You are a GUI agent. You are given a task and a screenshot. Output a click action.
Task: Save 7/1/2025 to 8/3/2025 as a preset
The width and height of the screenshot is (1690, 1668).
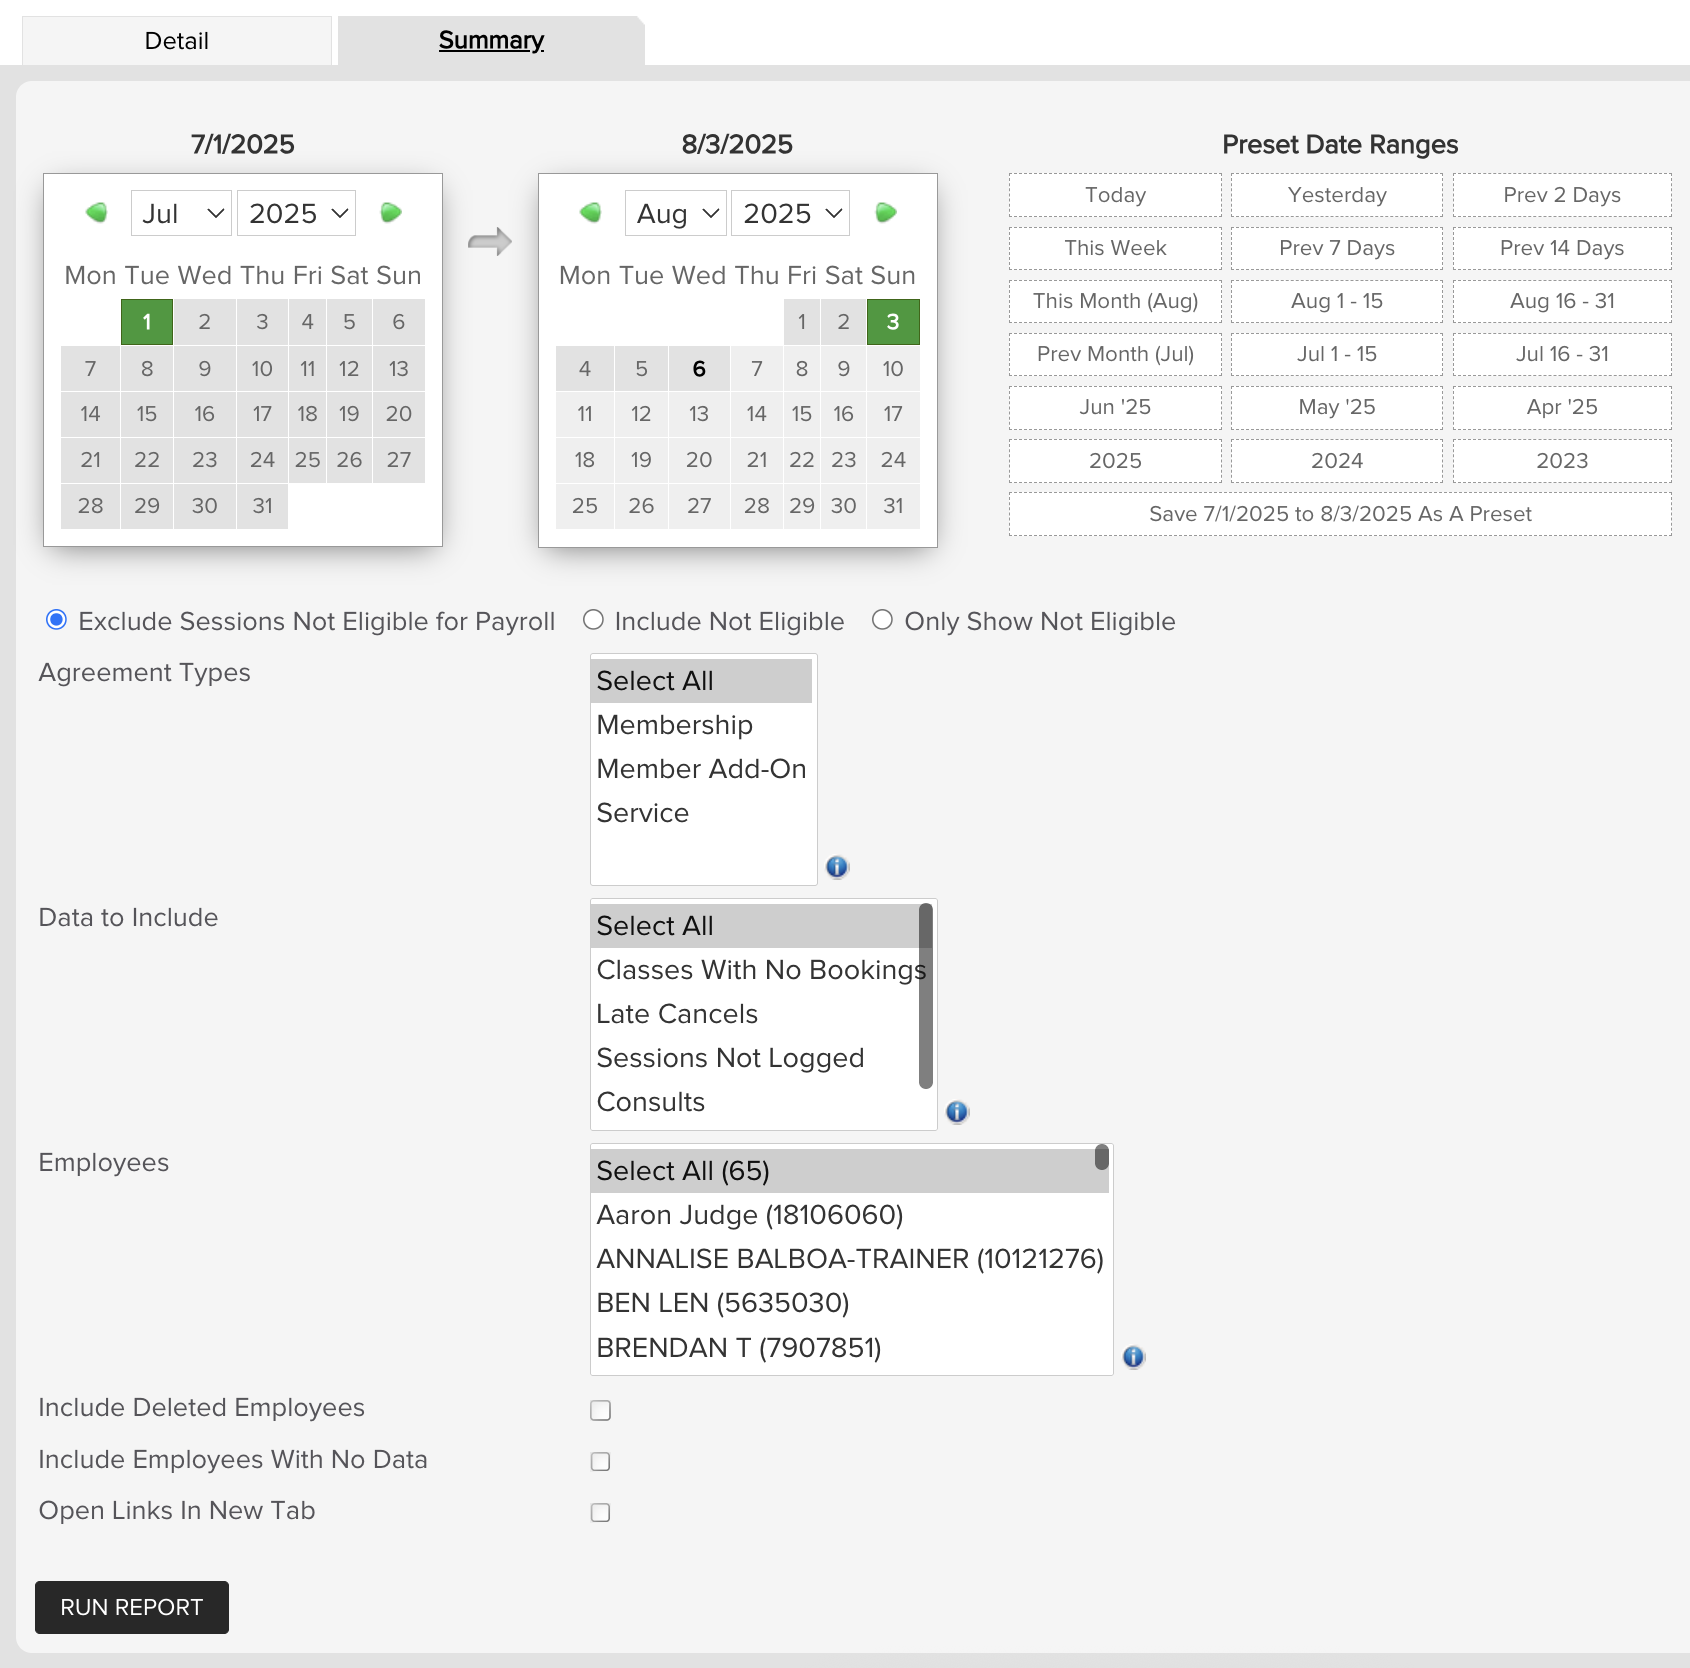[1340, 514]
